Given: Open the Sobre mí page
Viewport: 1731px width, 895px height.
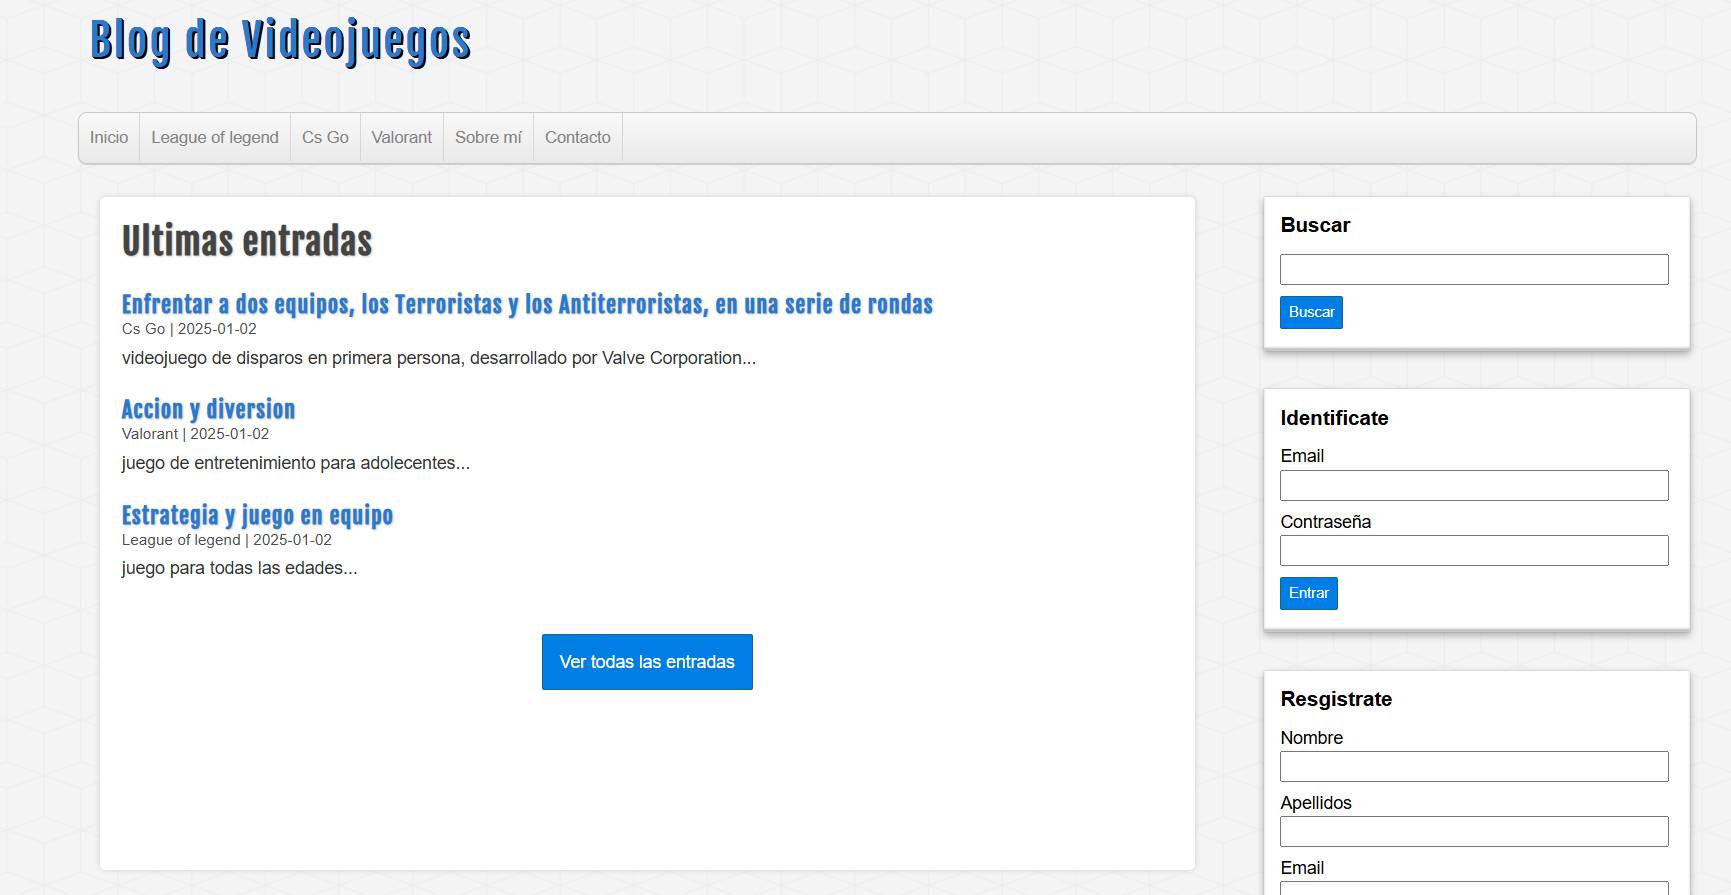Looking at the screenshot, I should pos(488,138).
